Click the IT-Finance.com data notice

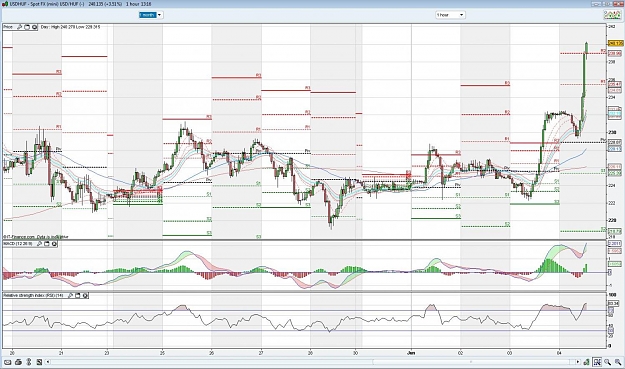point(35,237)
